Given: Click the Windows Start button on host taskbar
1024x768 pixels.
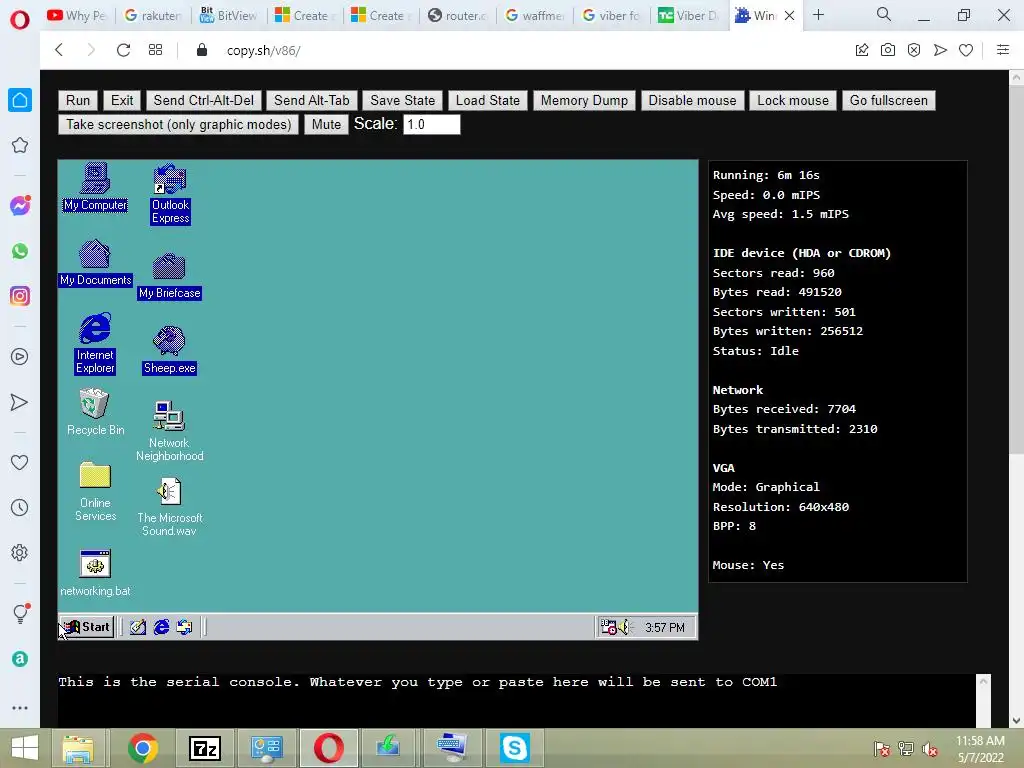Looking at the screenshot, I should 25,748.
